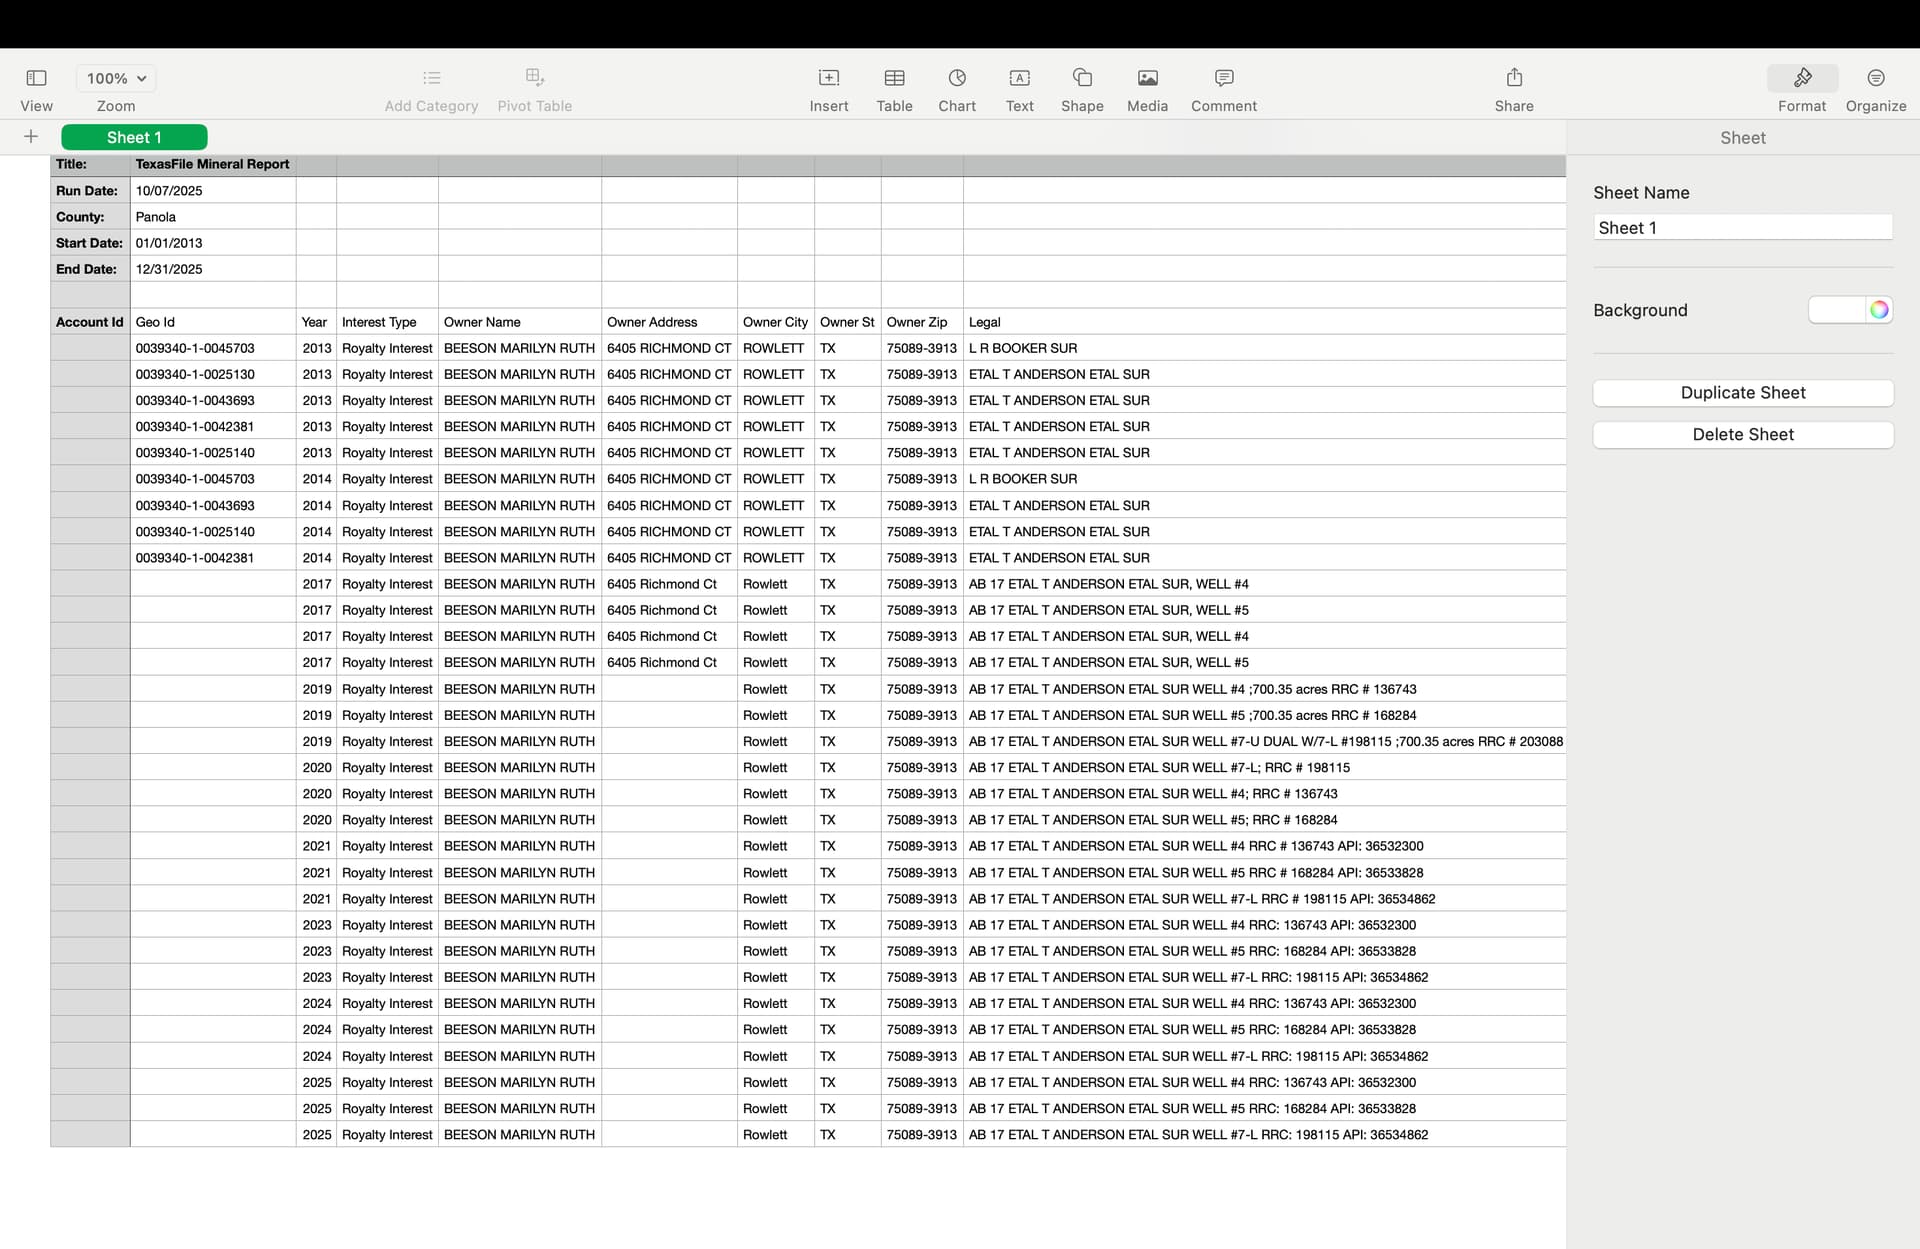
Task: Toggle the Format inspector panel
Action: (x=1801, y=78)
